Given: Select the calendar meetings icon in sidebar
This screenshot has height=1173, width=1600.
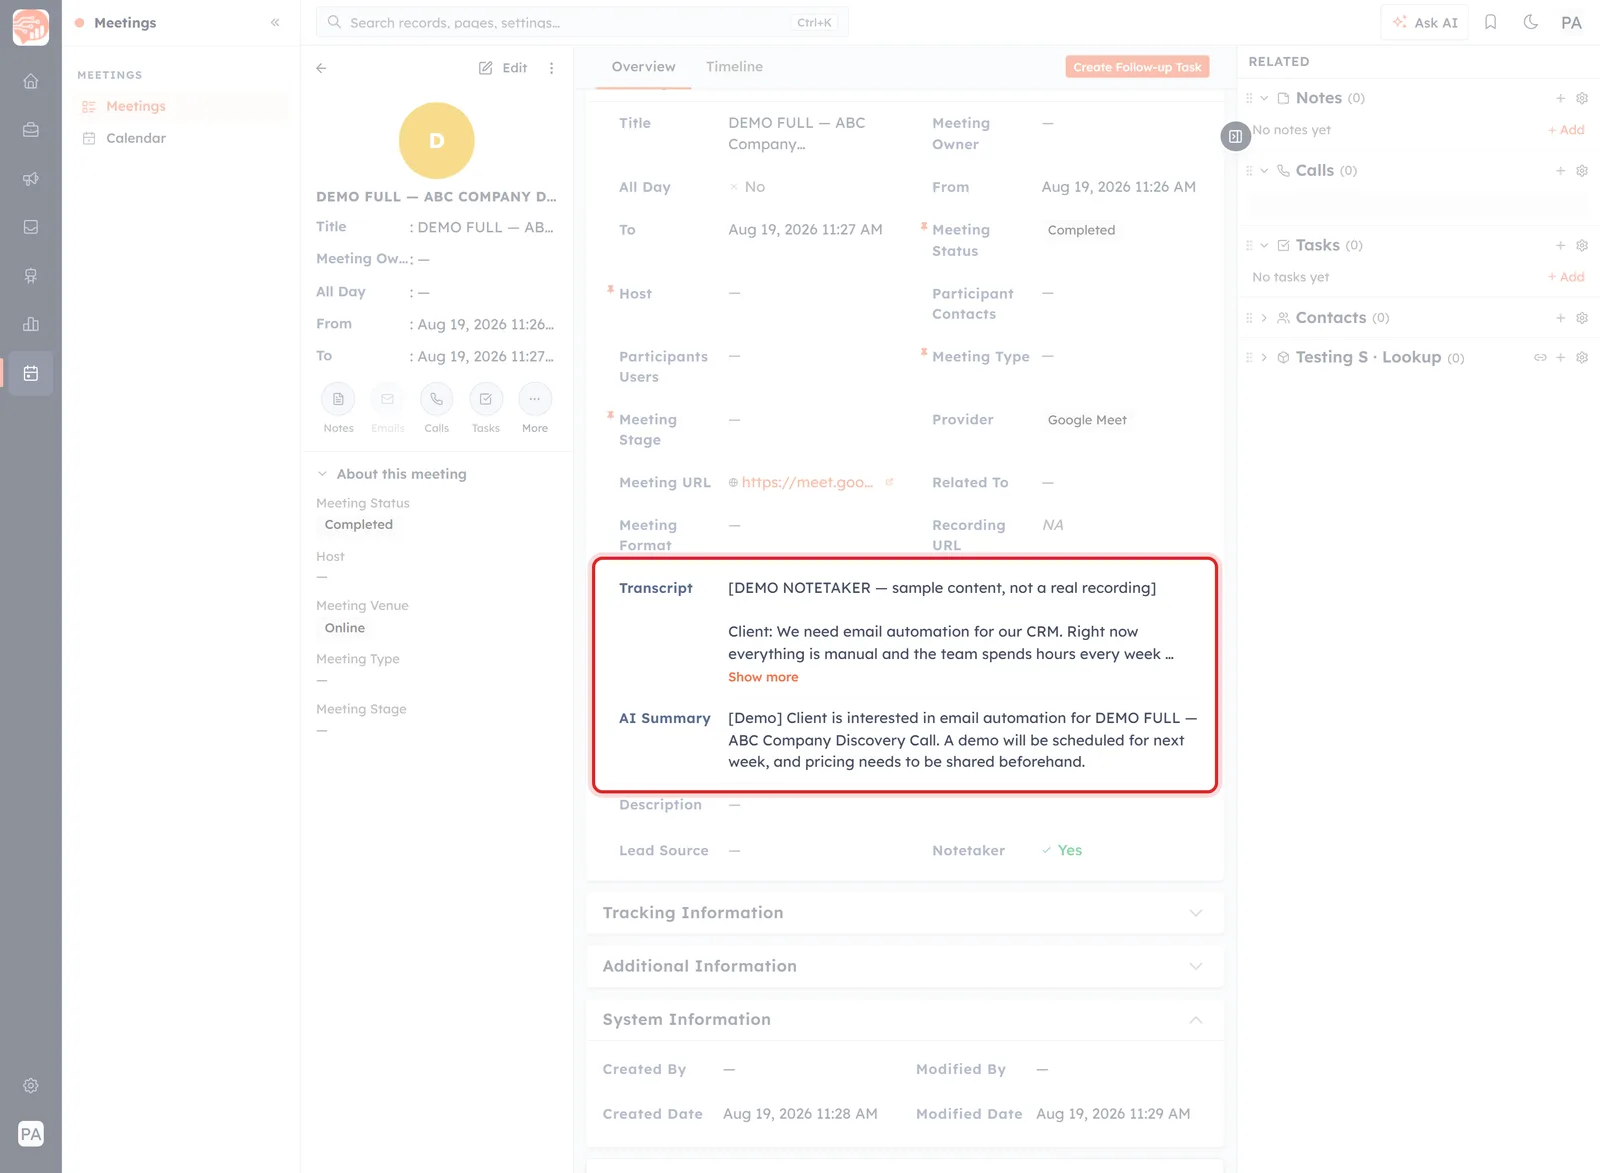Looking at the screenshot, I should [x=31, y=373].
